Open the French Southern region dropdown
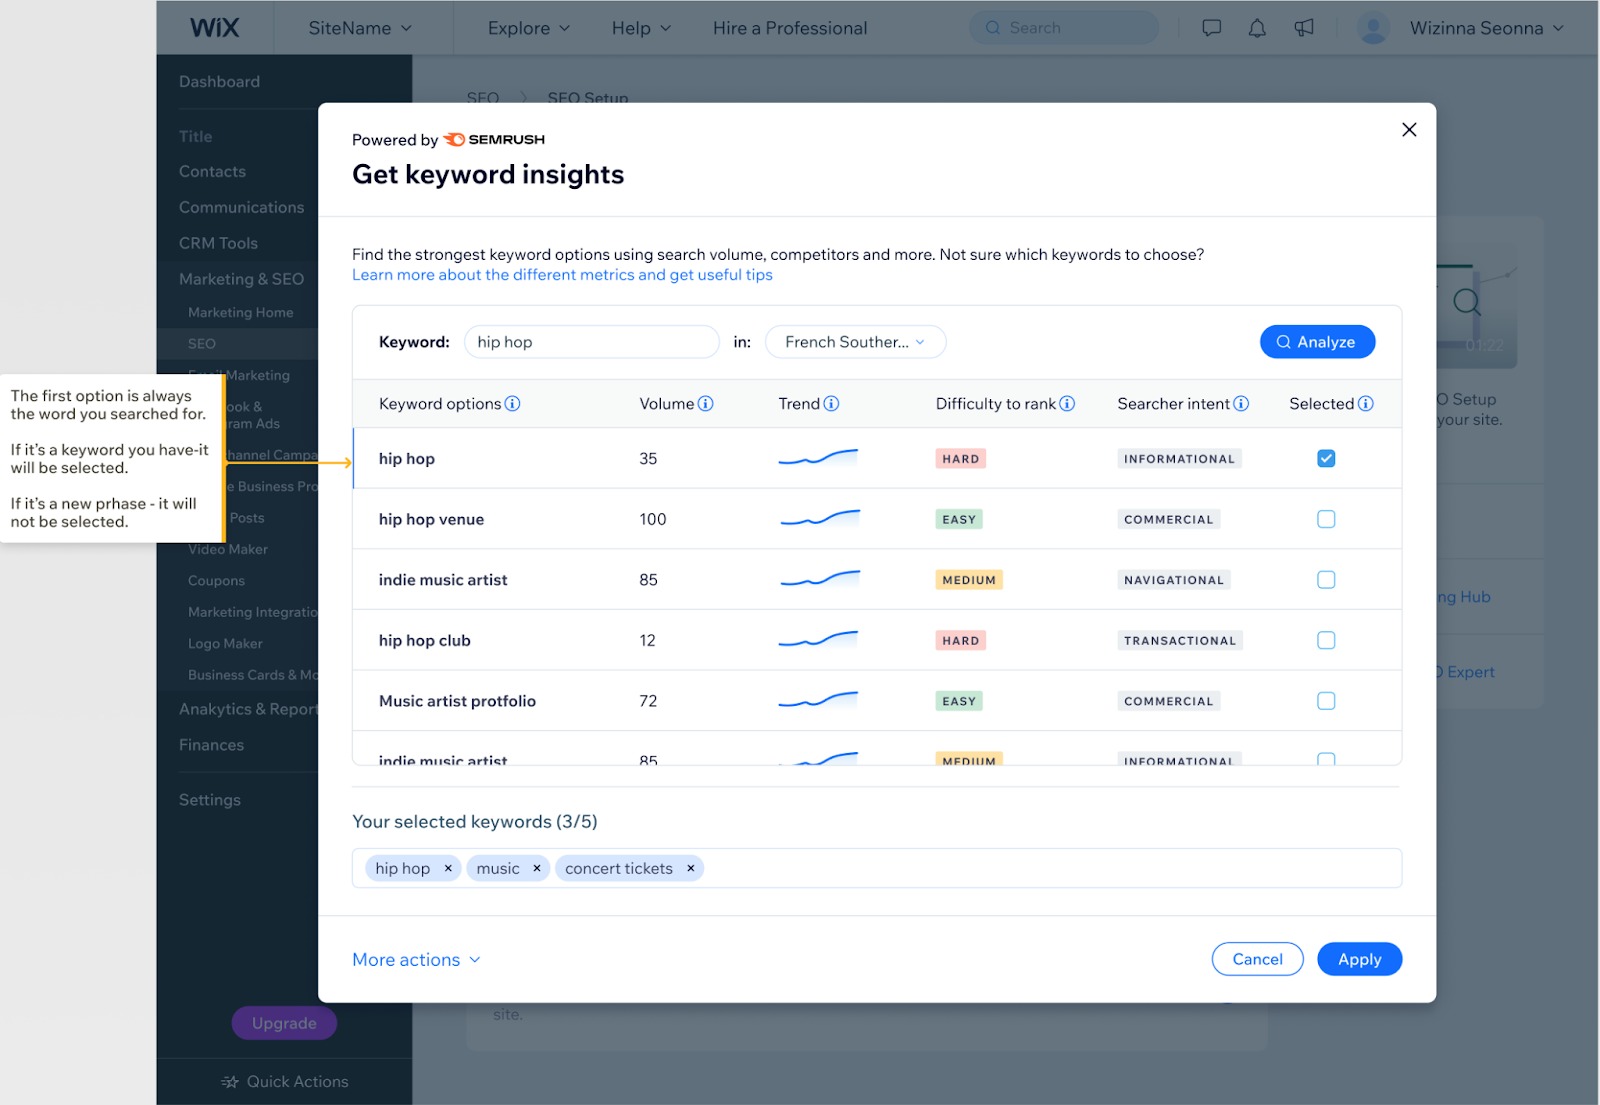This screenshot has height=1105, width=1600. [x=854, y=341]
